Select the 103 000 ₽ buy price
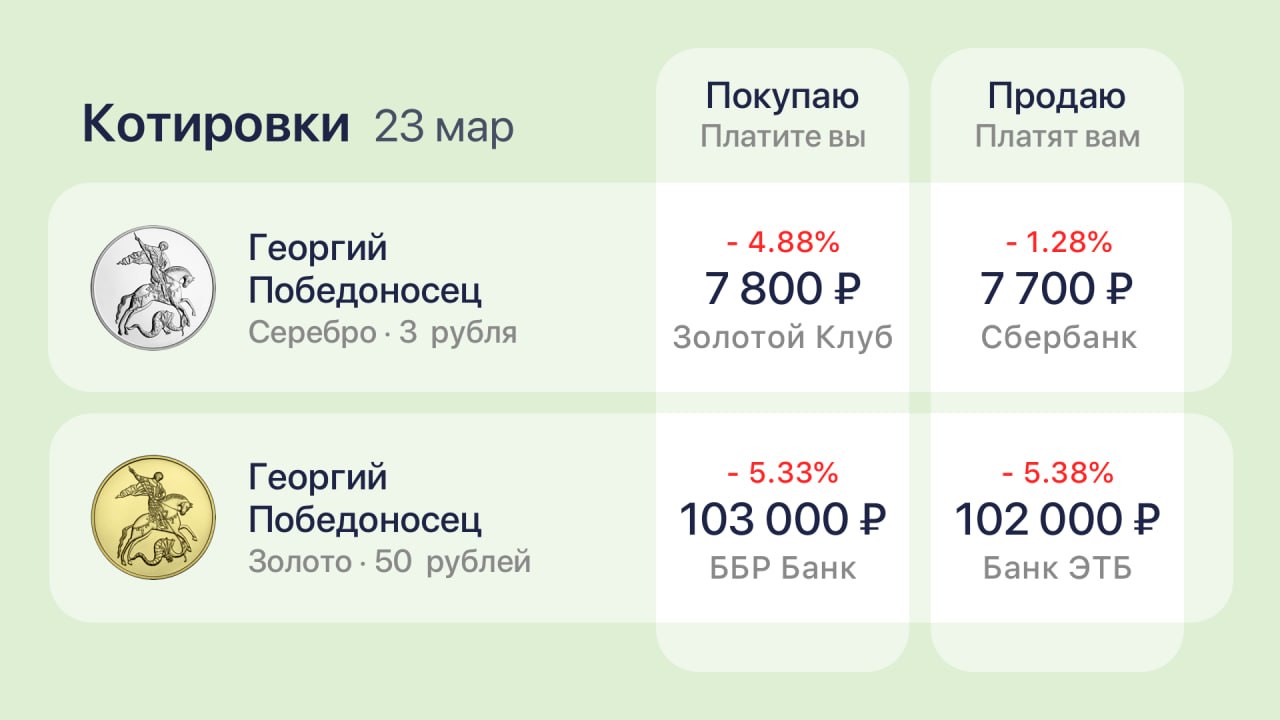The width and height of the screenshot is (1280, 720). point(783,520)
